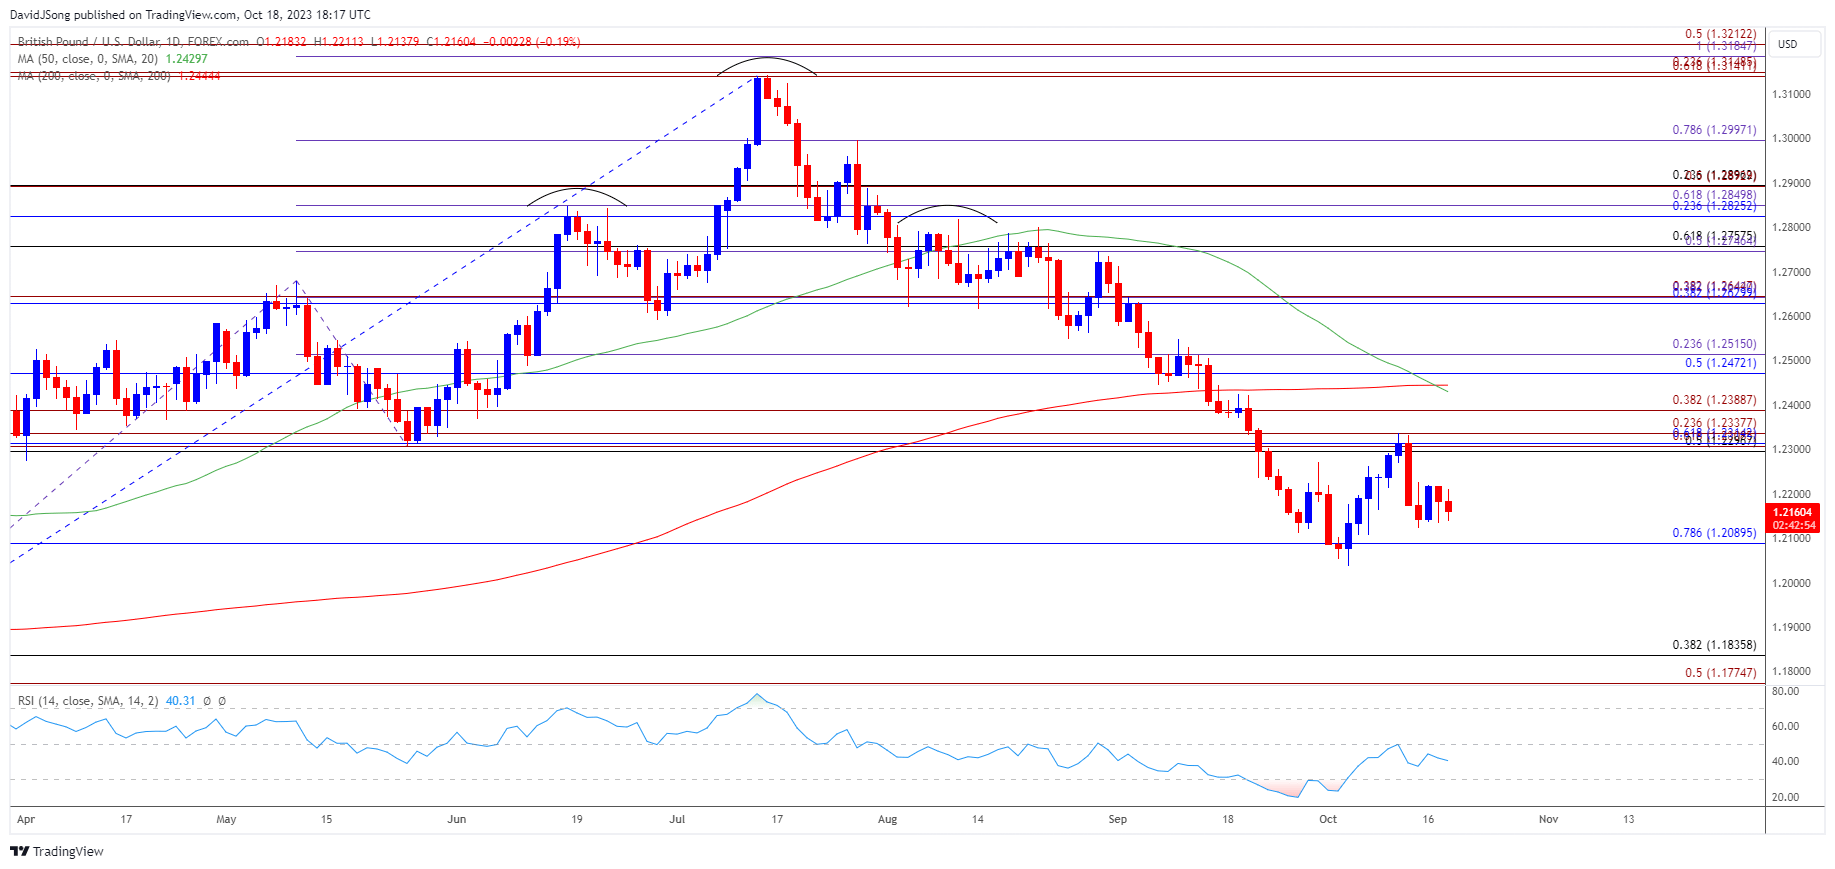Click the 1.30000 price axis label

pyautogui.click(x=1791, y=139)
